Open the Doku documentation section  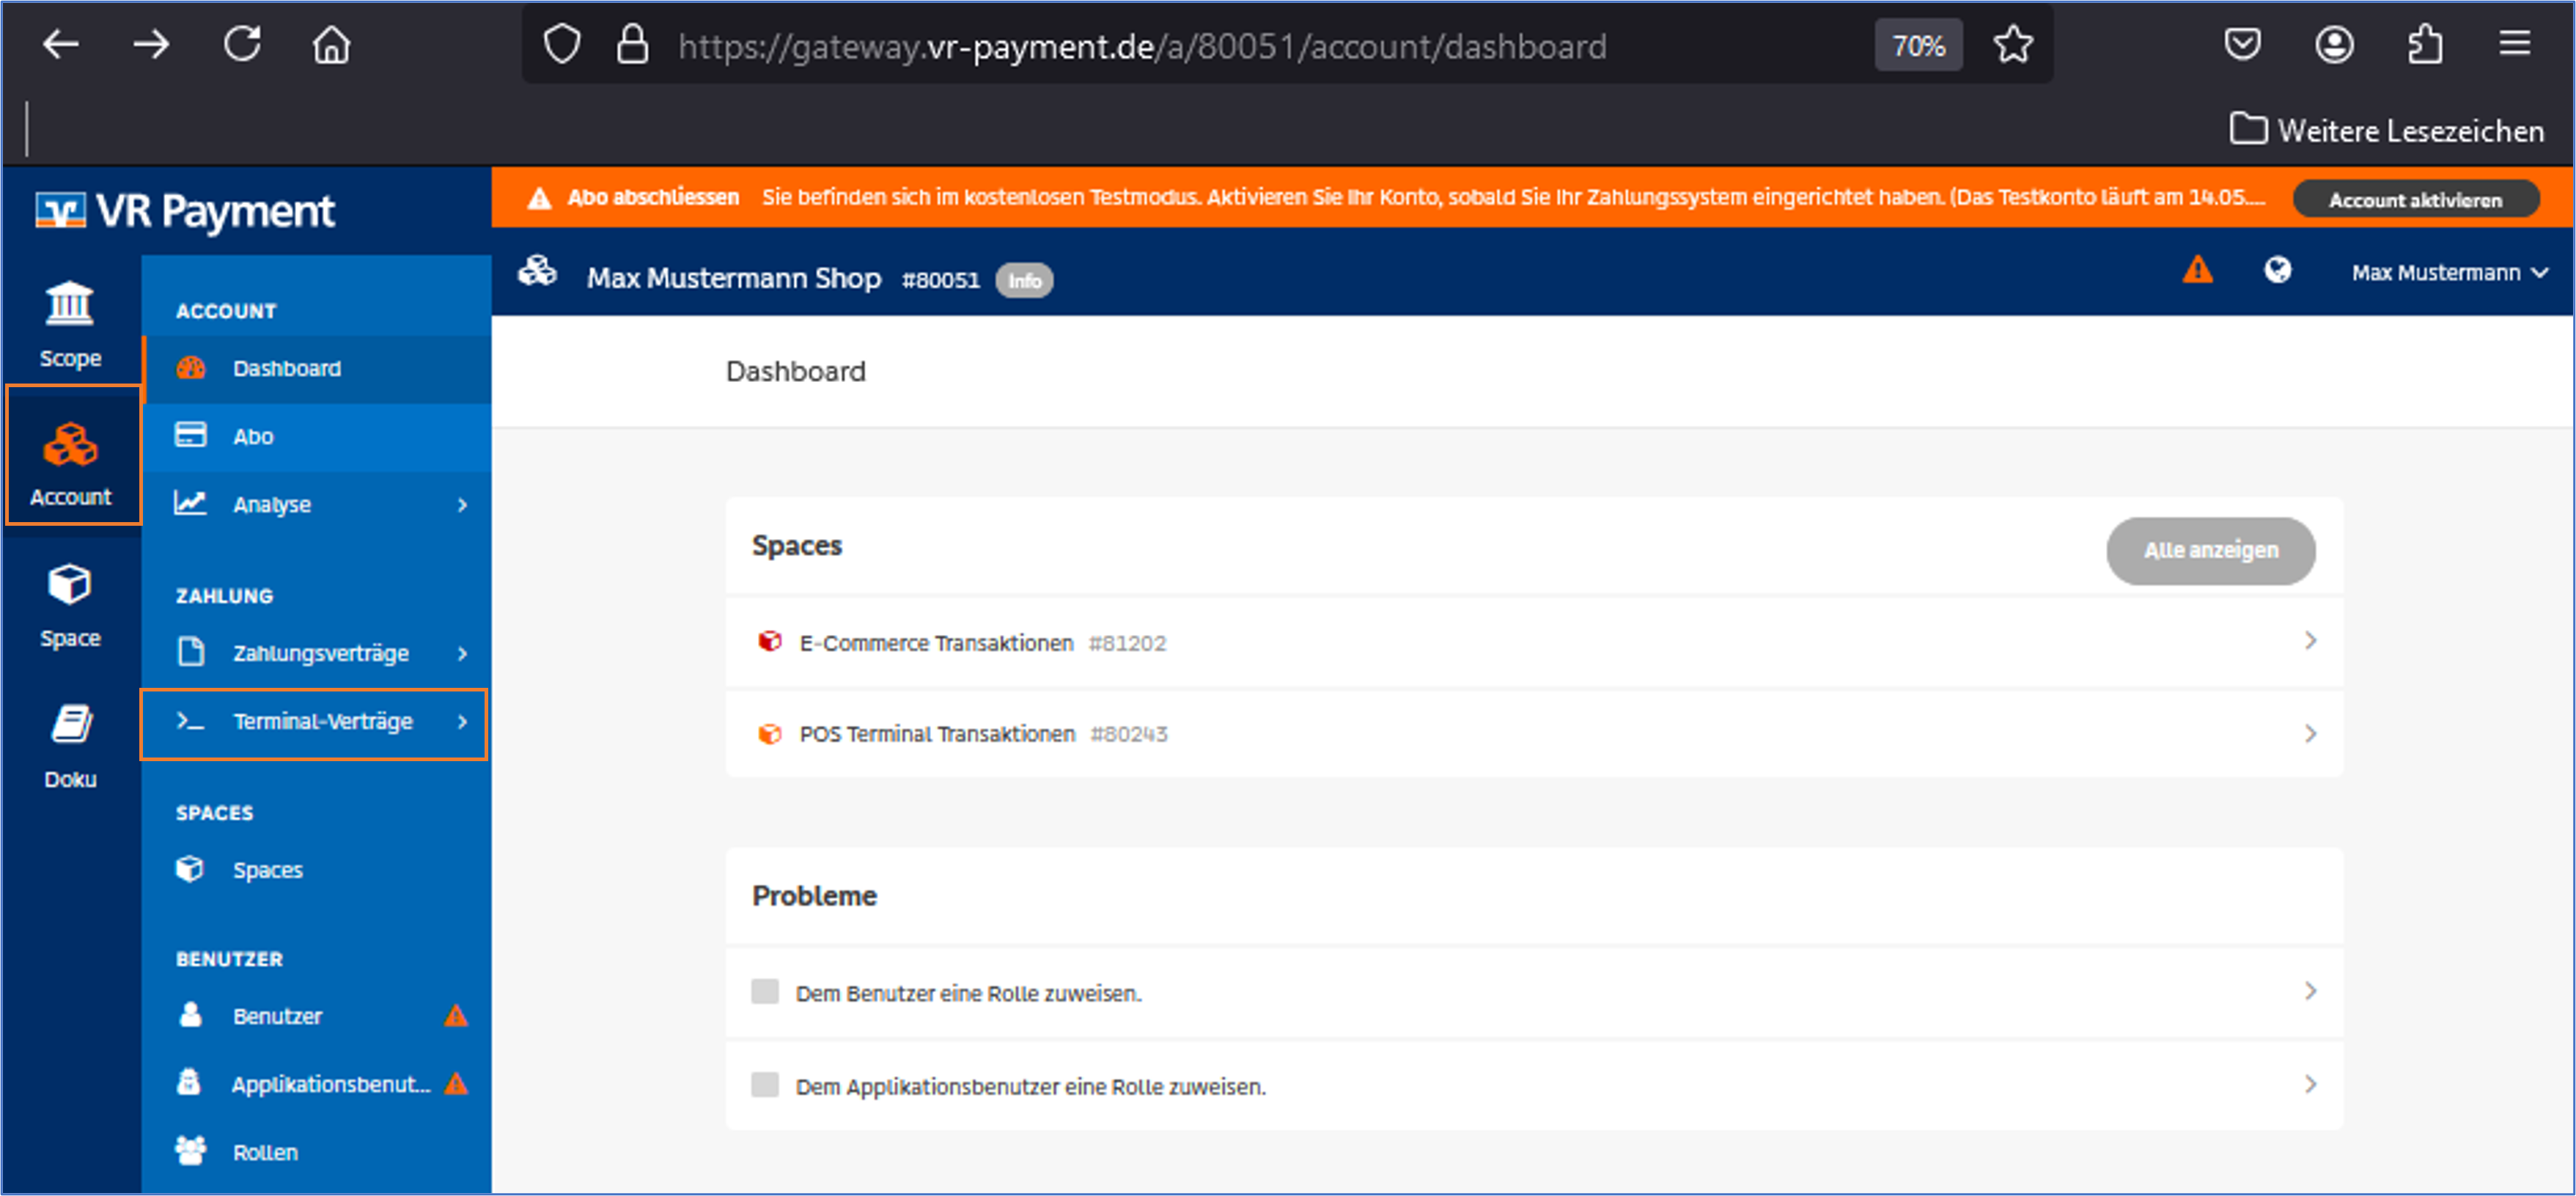coord(70,746)
